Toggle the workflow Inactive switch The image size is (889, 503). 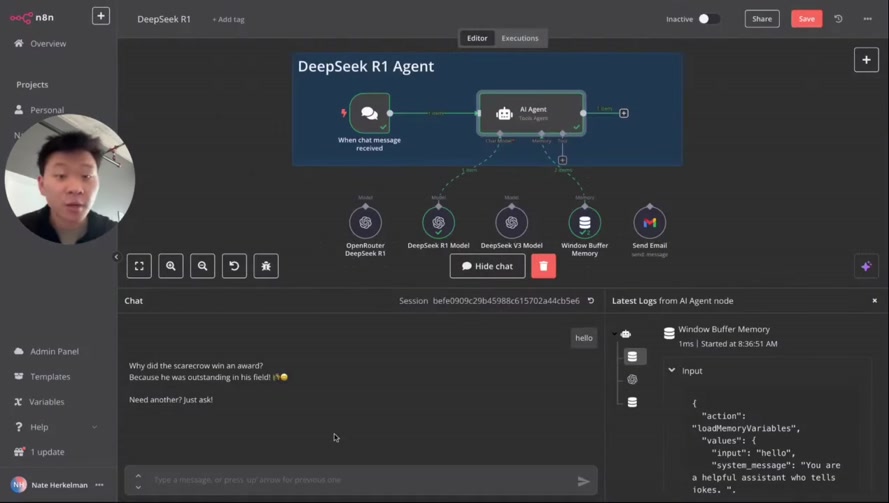[708, 19]
